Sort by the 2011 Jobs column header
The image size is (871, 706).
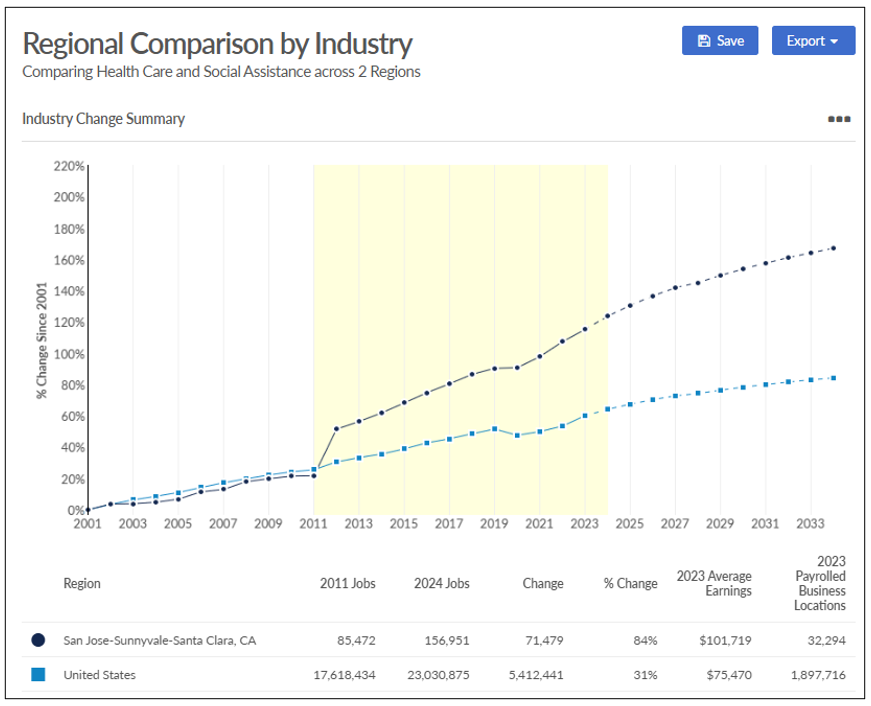pos(347,583)
